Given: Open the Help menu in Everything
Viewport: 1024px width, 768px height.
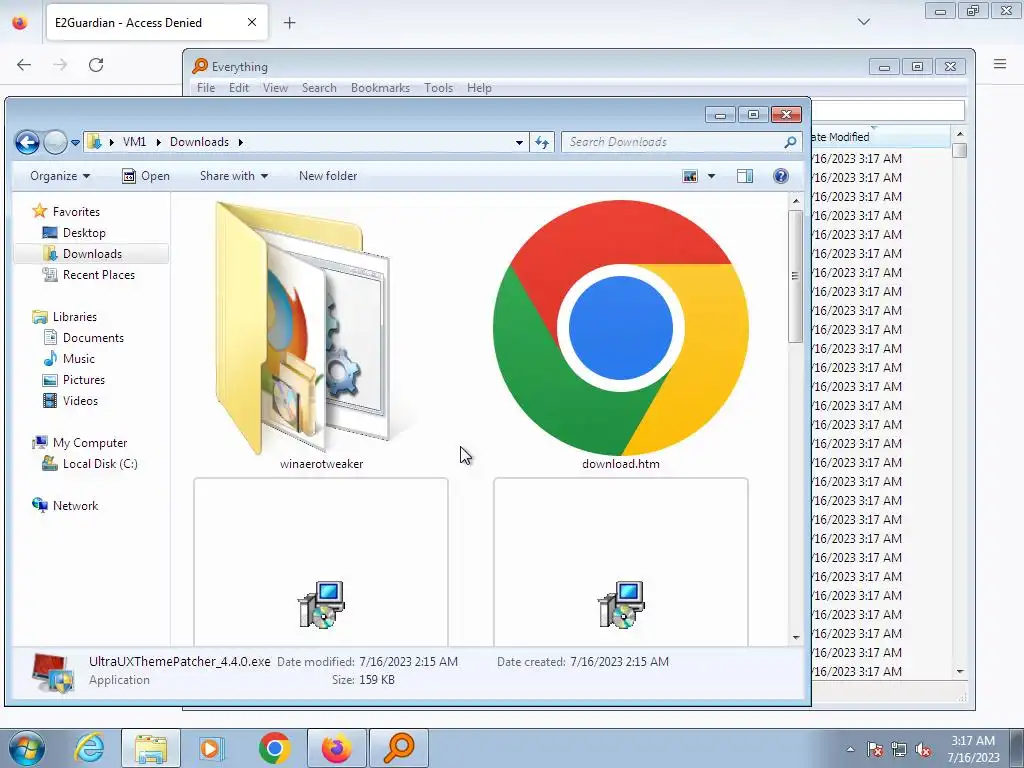Looking at the screenshot, I should tap(479, 88).
